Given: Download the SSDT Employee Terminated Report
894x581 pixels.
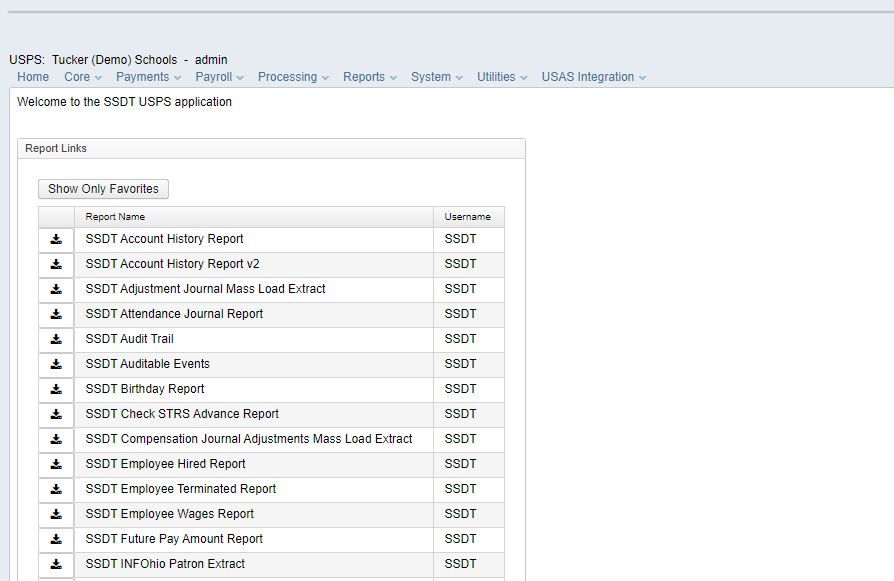Looking at the screenshot, I should pos(56,489).
